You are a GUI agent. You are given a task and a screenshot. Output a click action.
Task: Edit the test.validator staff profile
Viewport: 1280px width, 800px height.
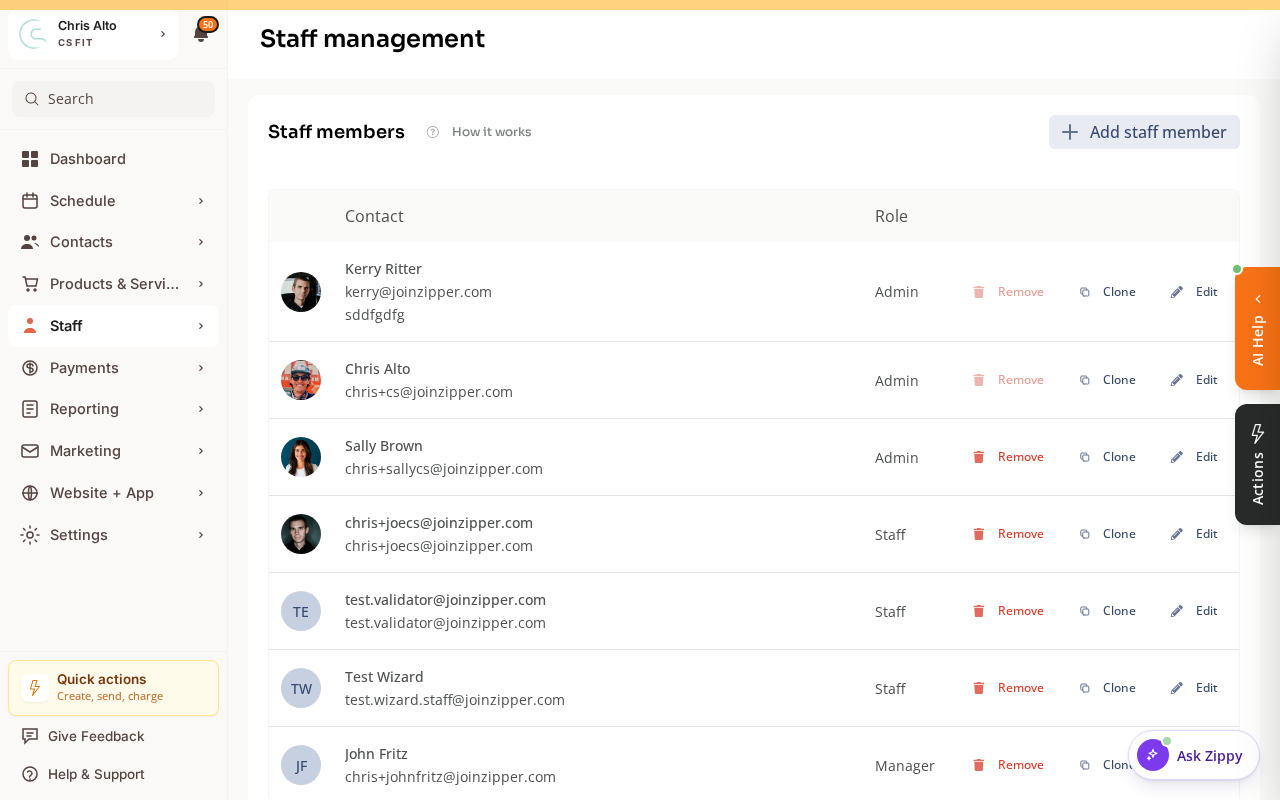coord(1193,611)
